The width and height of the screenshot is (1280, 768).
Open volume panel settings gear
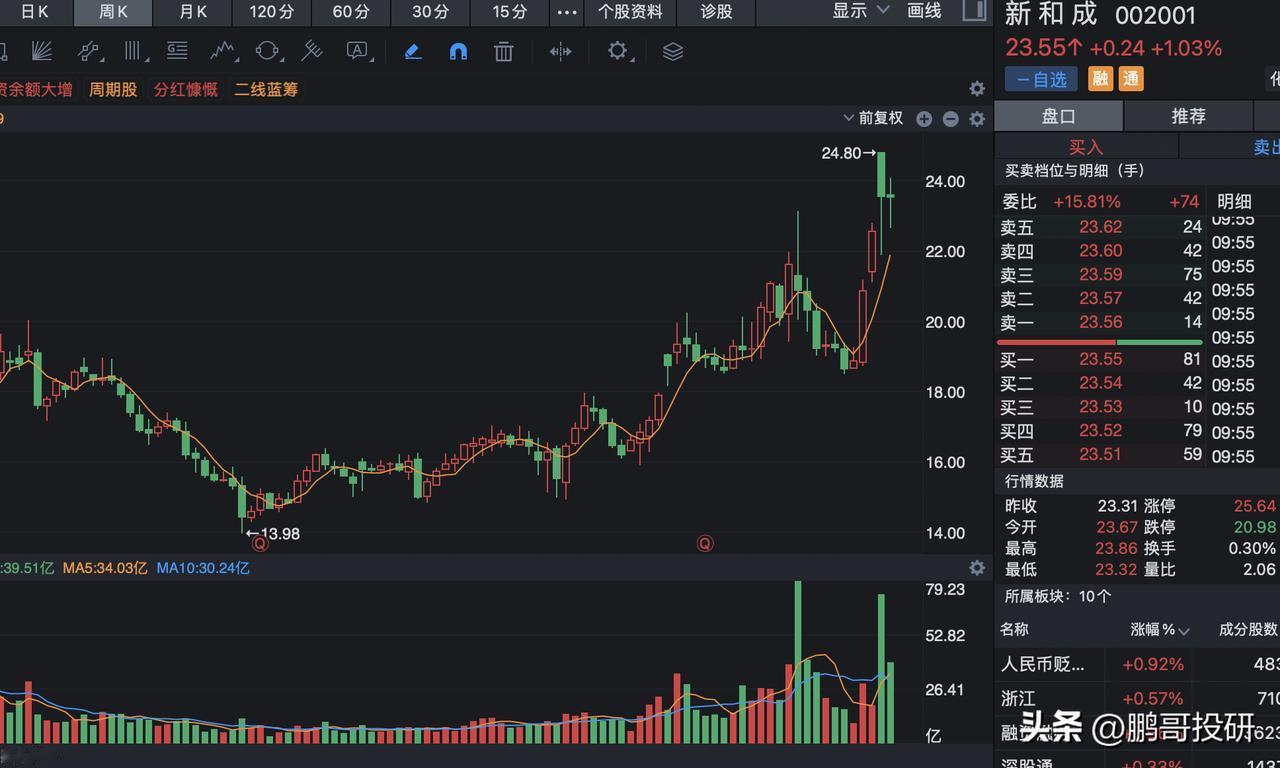(977, 568)
